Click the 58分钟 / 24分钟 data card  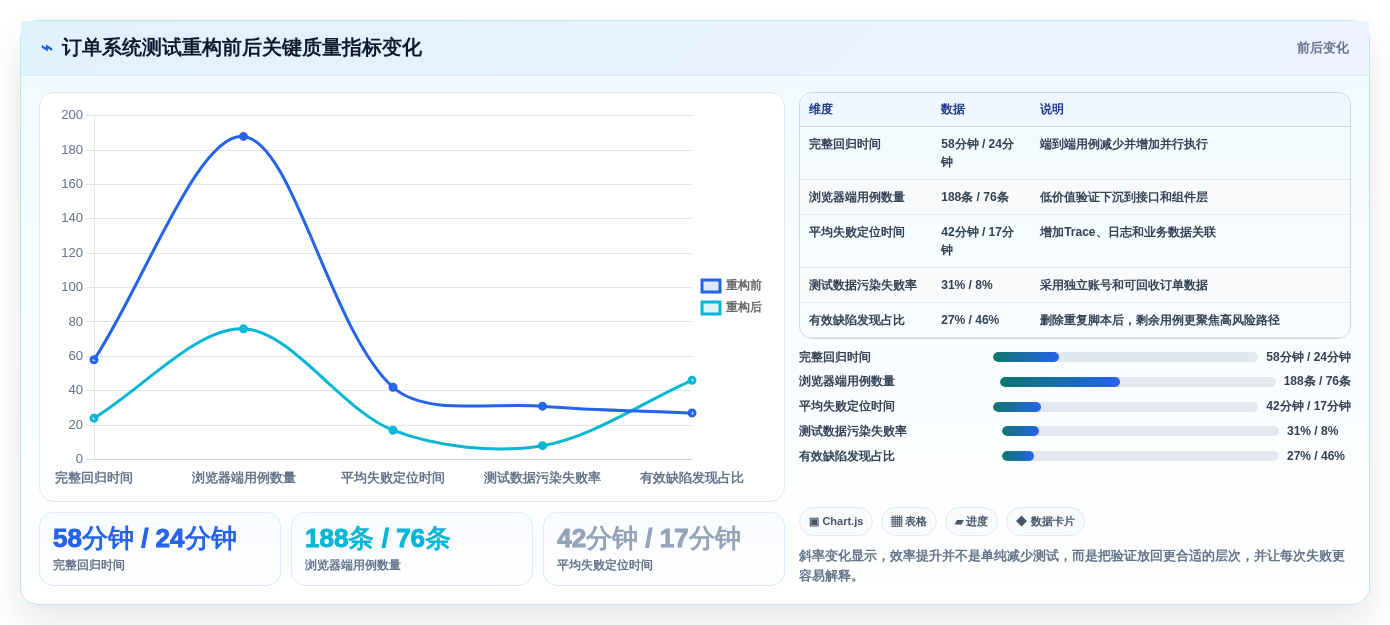pyautogui.click(x=160, y=549)
